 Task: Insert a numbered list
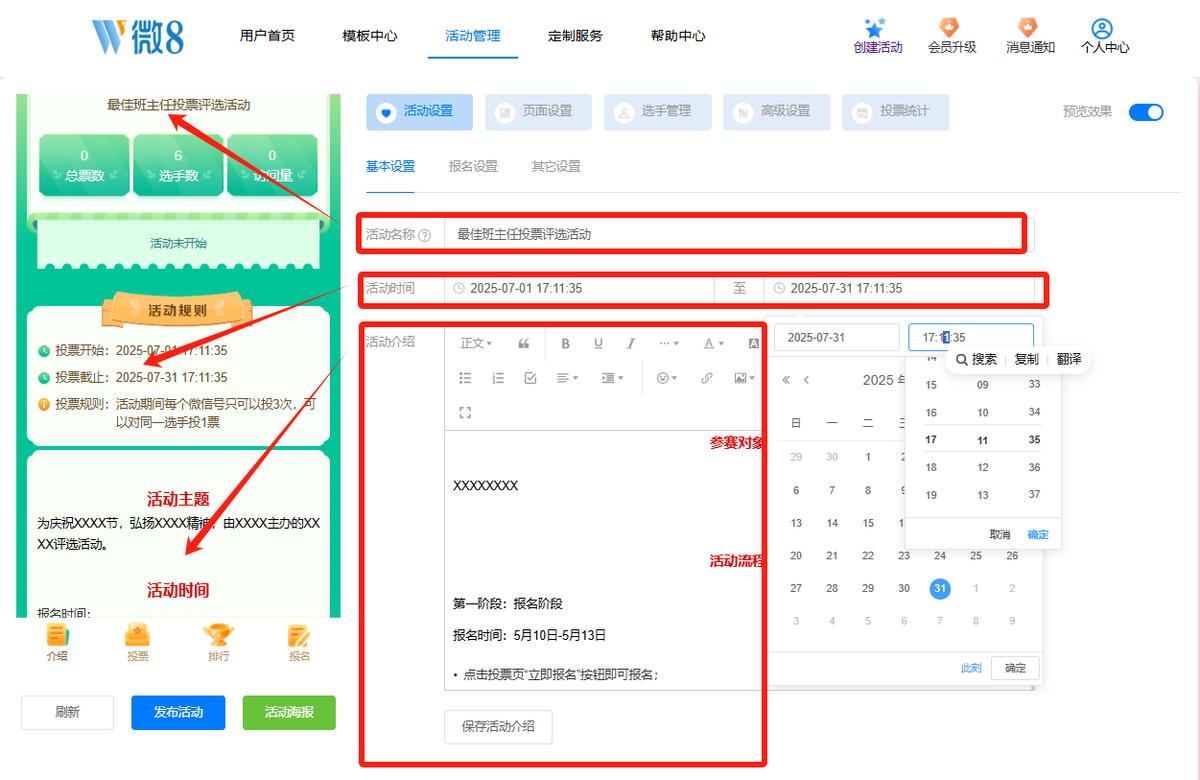coord(498,378)
